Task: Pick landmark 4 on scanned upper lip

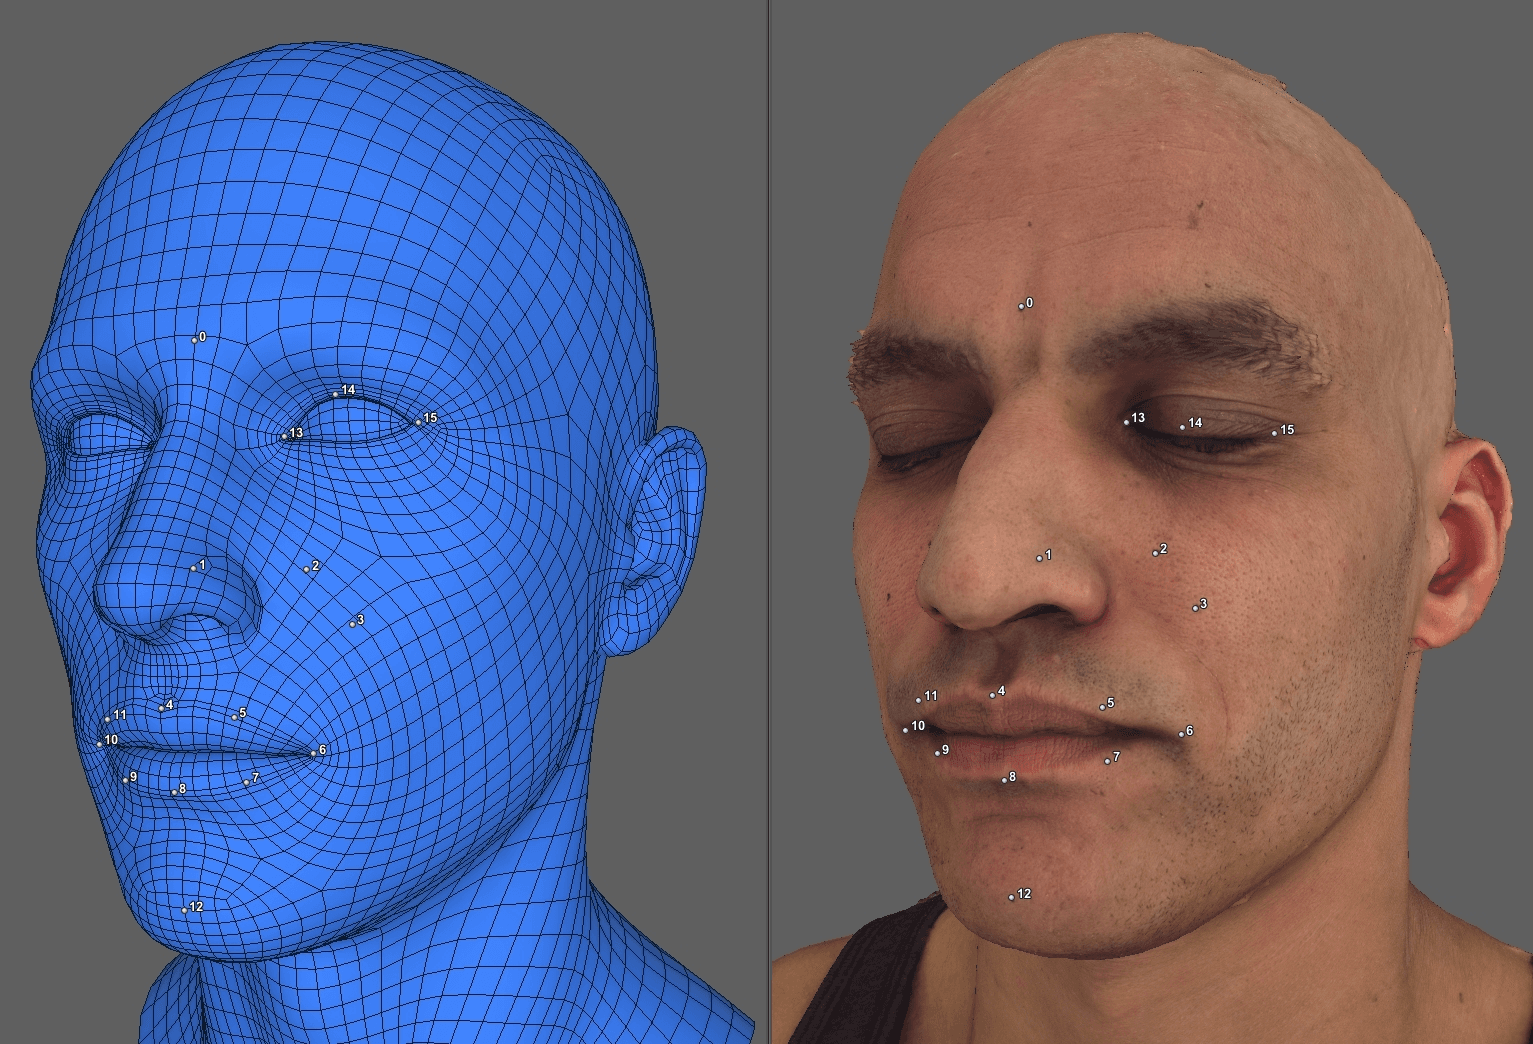Action: tap(993, 694)
